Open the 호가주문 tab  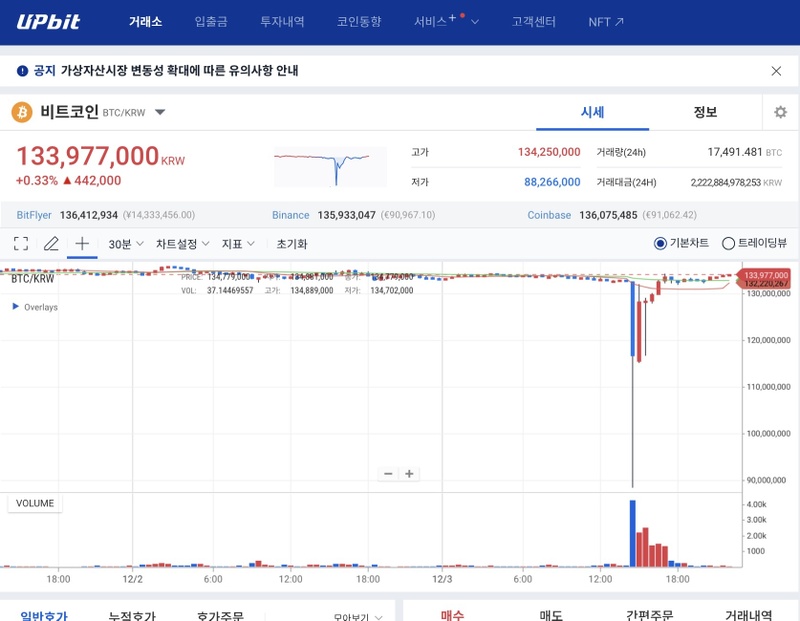pyautogui.click(x=220, y=616)
